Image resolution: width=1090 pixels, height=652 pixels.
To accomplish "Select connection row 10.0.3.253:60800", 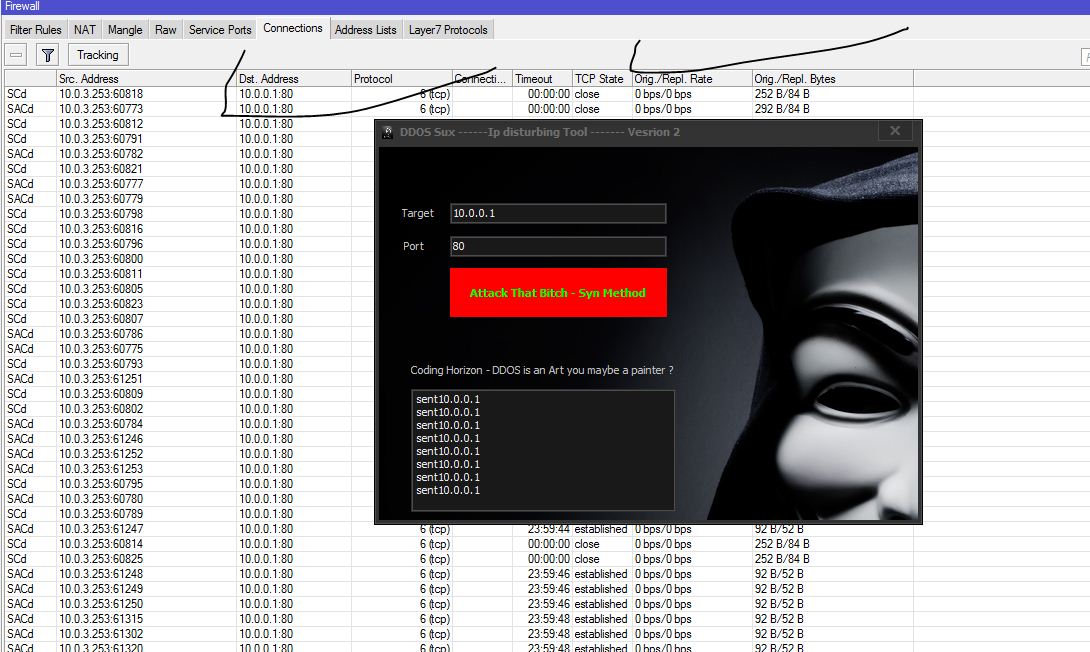I will 189,259.
